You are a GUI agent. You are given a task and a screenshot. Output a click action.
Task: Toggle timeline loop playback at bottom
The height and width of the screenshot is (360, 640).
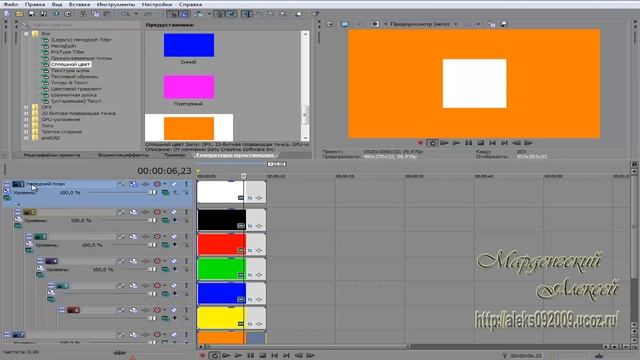pyautogui.click(x=215, y=356)
